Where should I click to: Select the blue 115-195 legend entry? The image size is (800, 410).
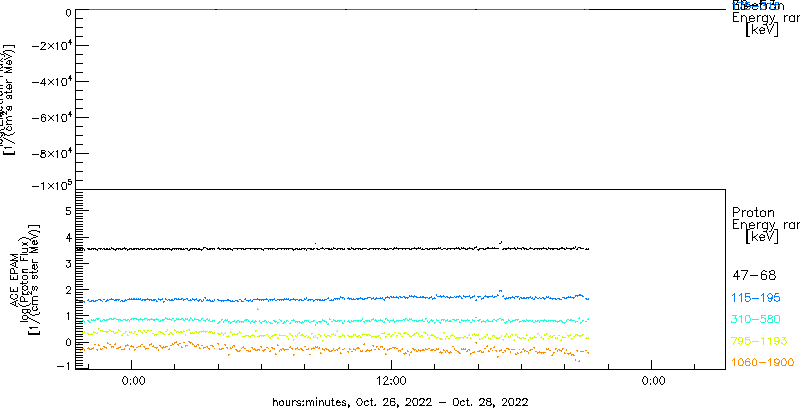click(756, 298)
